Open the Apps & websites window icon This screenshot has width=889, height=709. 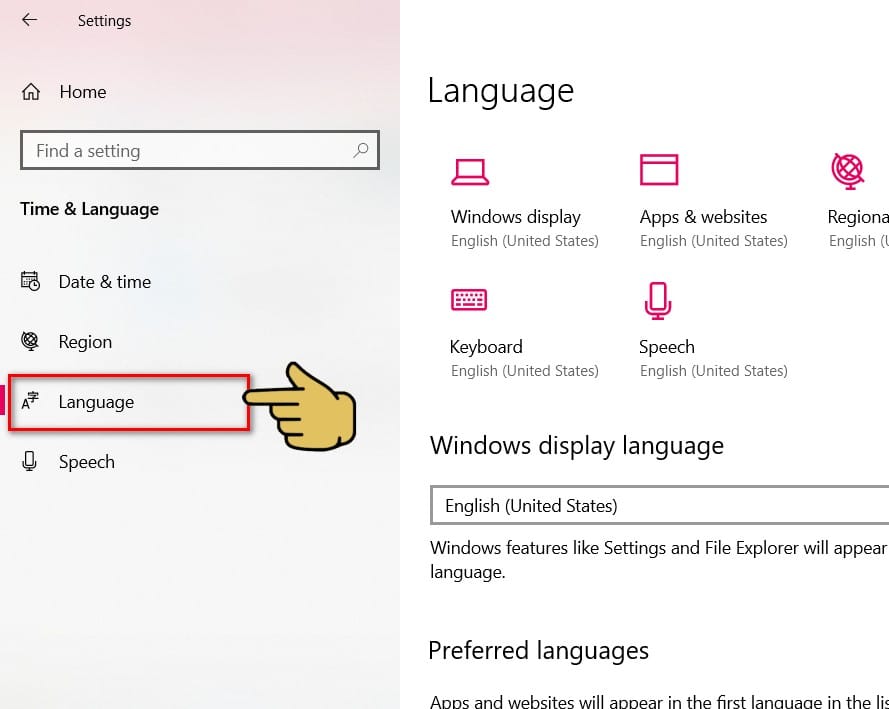pyautogui.click(x=659, y=169)
